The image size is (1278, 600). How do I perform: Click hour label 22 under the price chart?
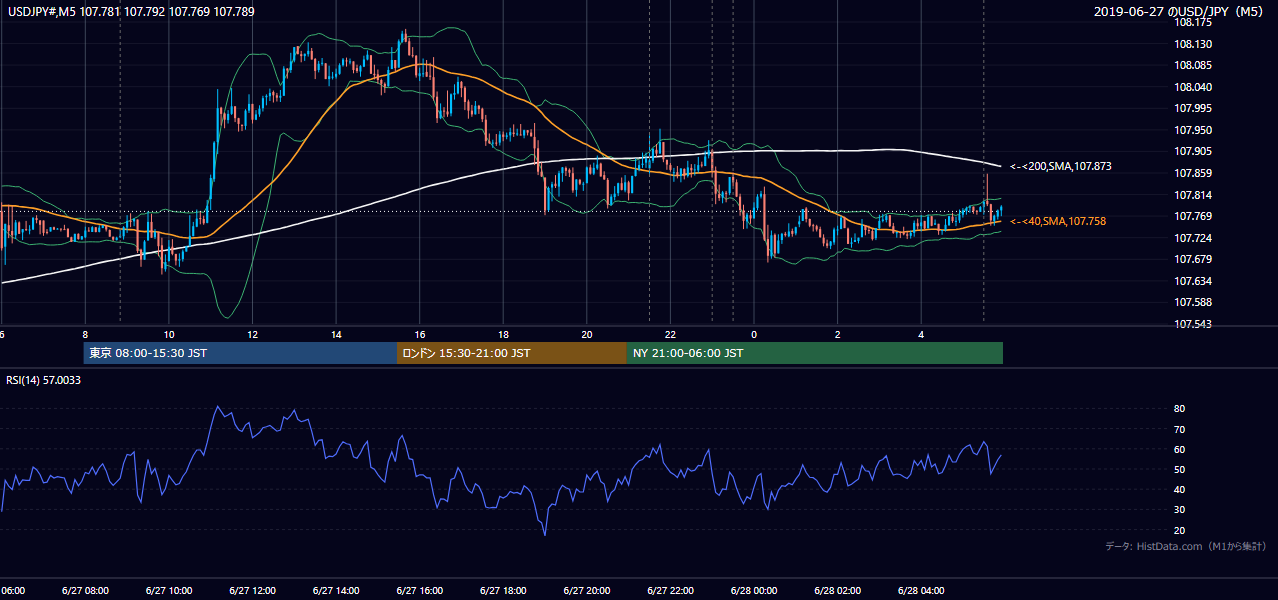click(x=670, y=335)
